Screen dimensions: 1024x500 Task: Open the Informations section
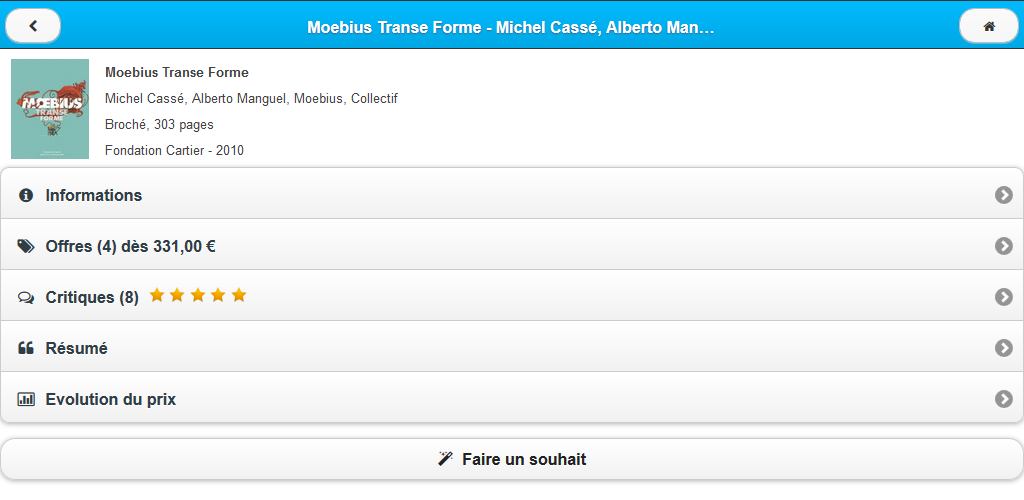click(x=94, y=195)
